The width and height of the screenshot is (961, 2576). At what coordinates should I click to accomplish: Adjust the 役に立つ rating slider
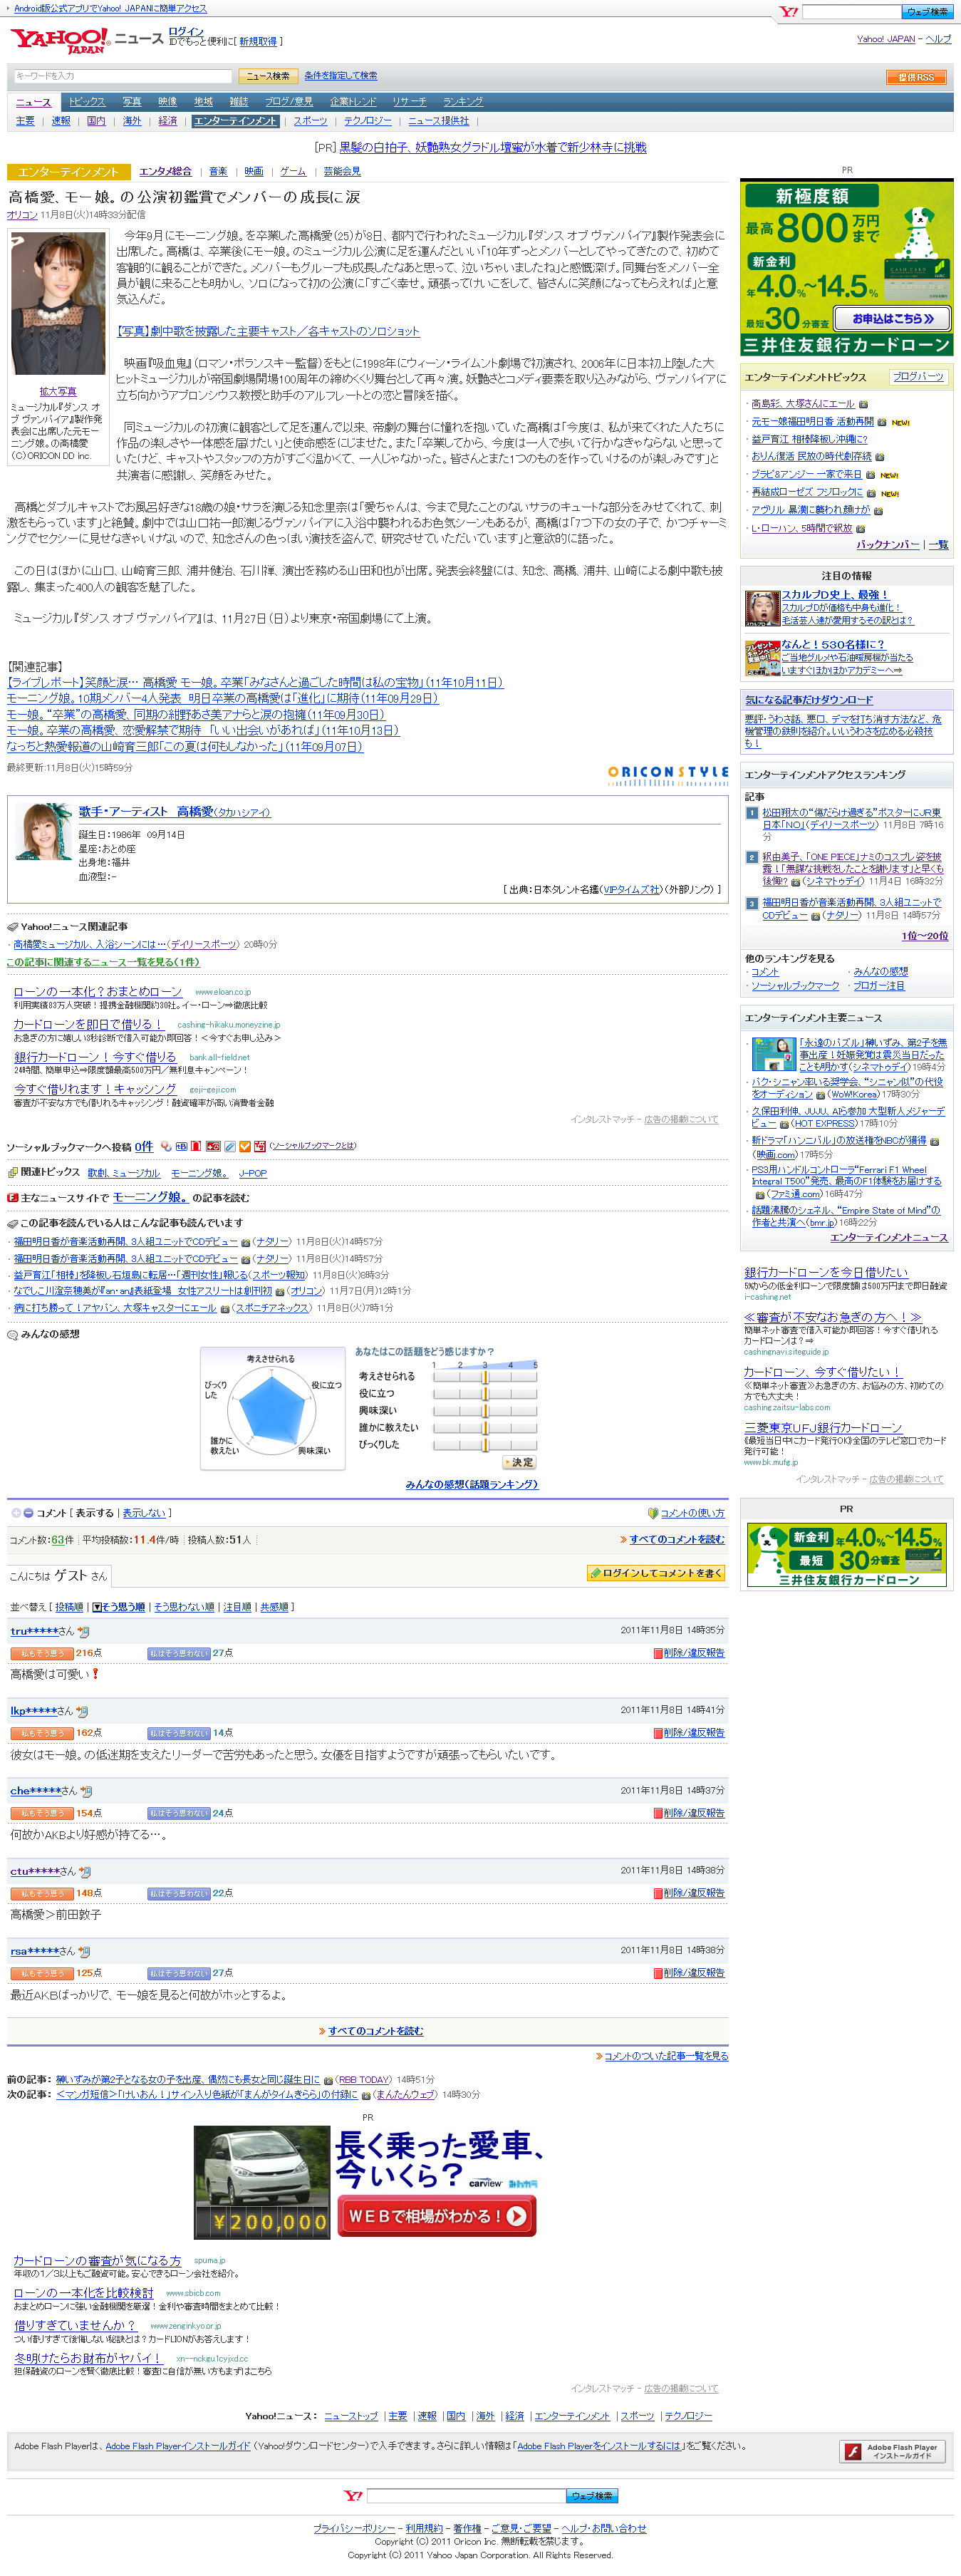point(485,1394)
